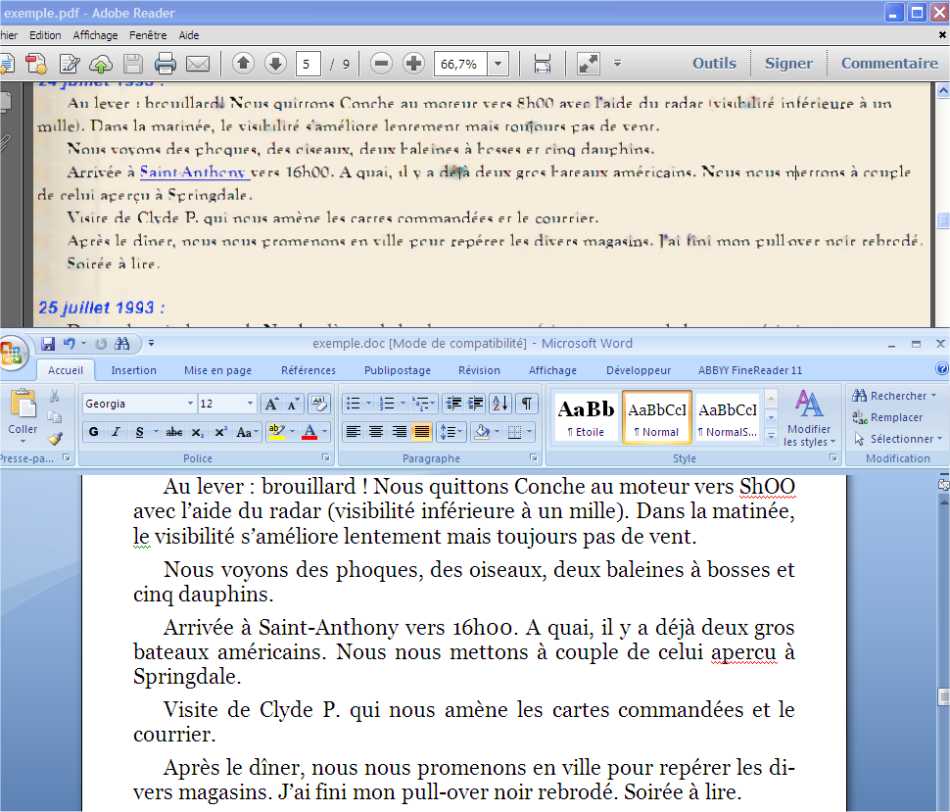Screen dimensions: 950x812
Task: Decrease indent in Paragraphe group
Action: tap(454, 404)
